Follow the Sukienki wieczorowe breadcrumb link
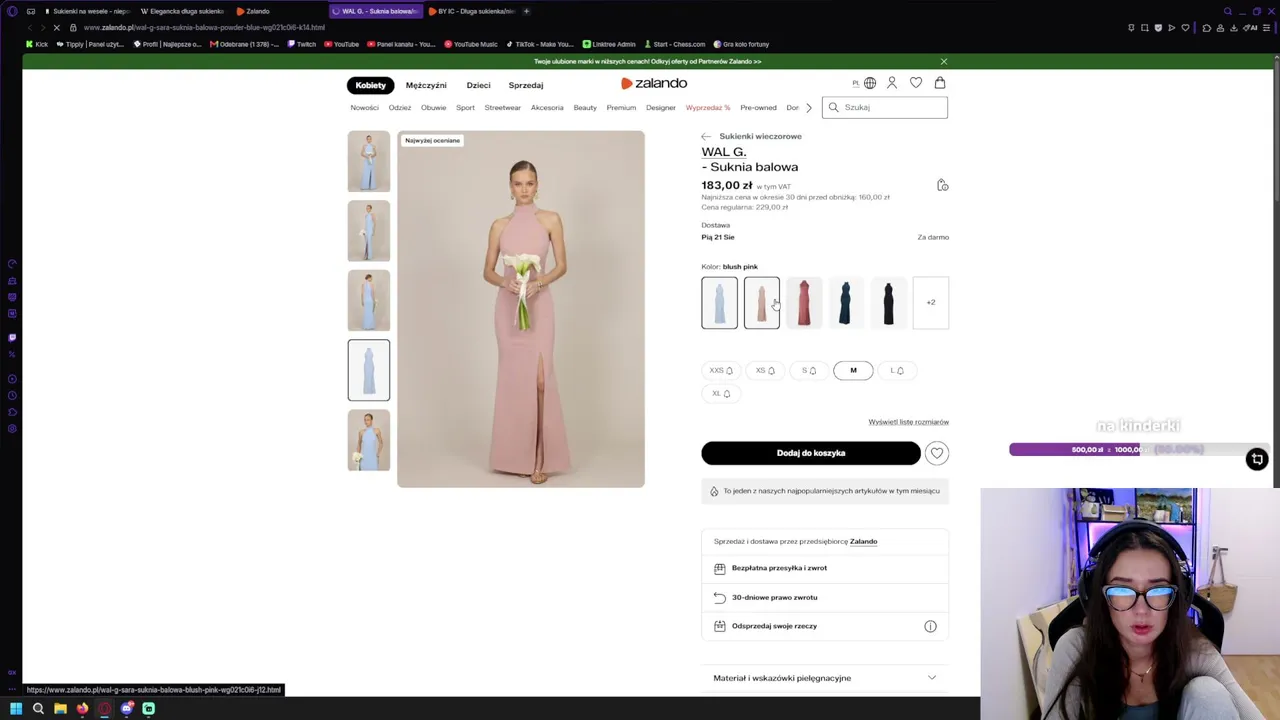 [x=760, y=136]
